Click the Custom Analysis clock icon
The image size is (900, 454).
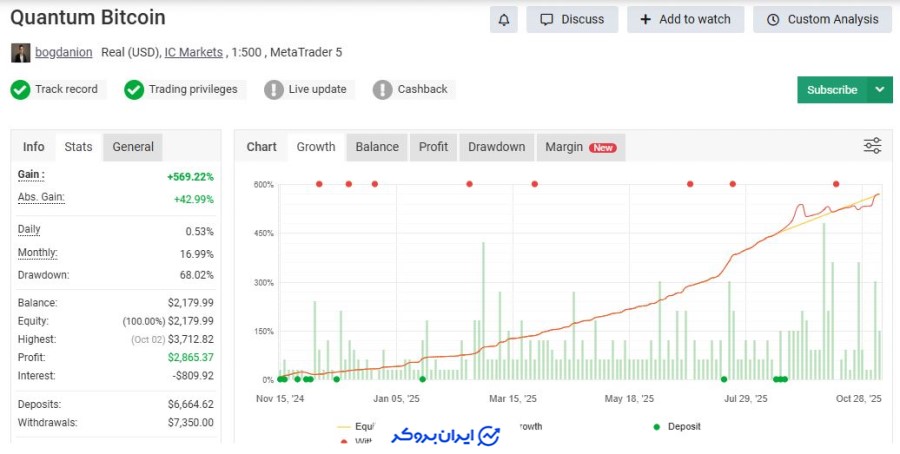pos(773,19)
